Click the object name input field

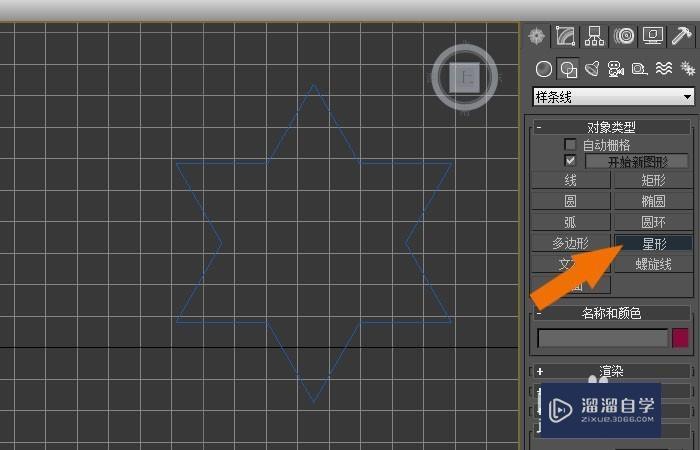[603, 338]
